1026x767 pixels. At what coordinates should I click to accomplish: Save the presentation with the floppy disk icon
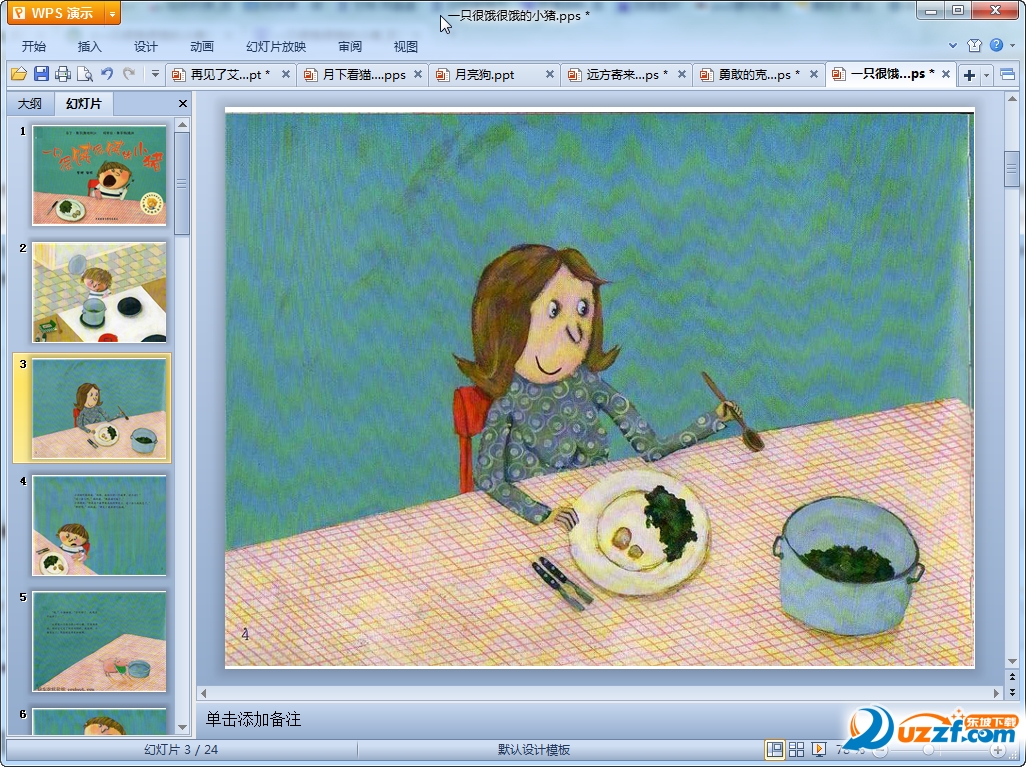(41, 74)
